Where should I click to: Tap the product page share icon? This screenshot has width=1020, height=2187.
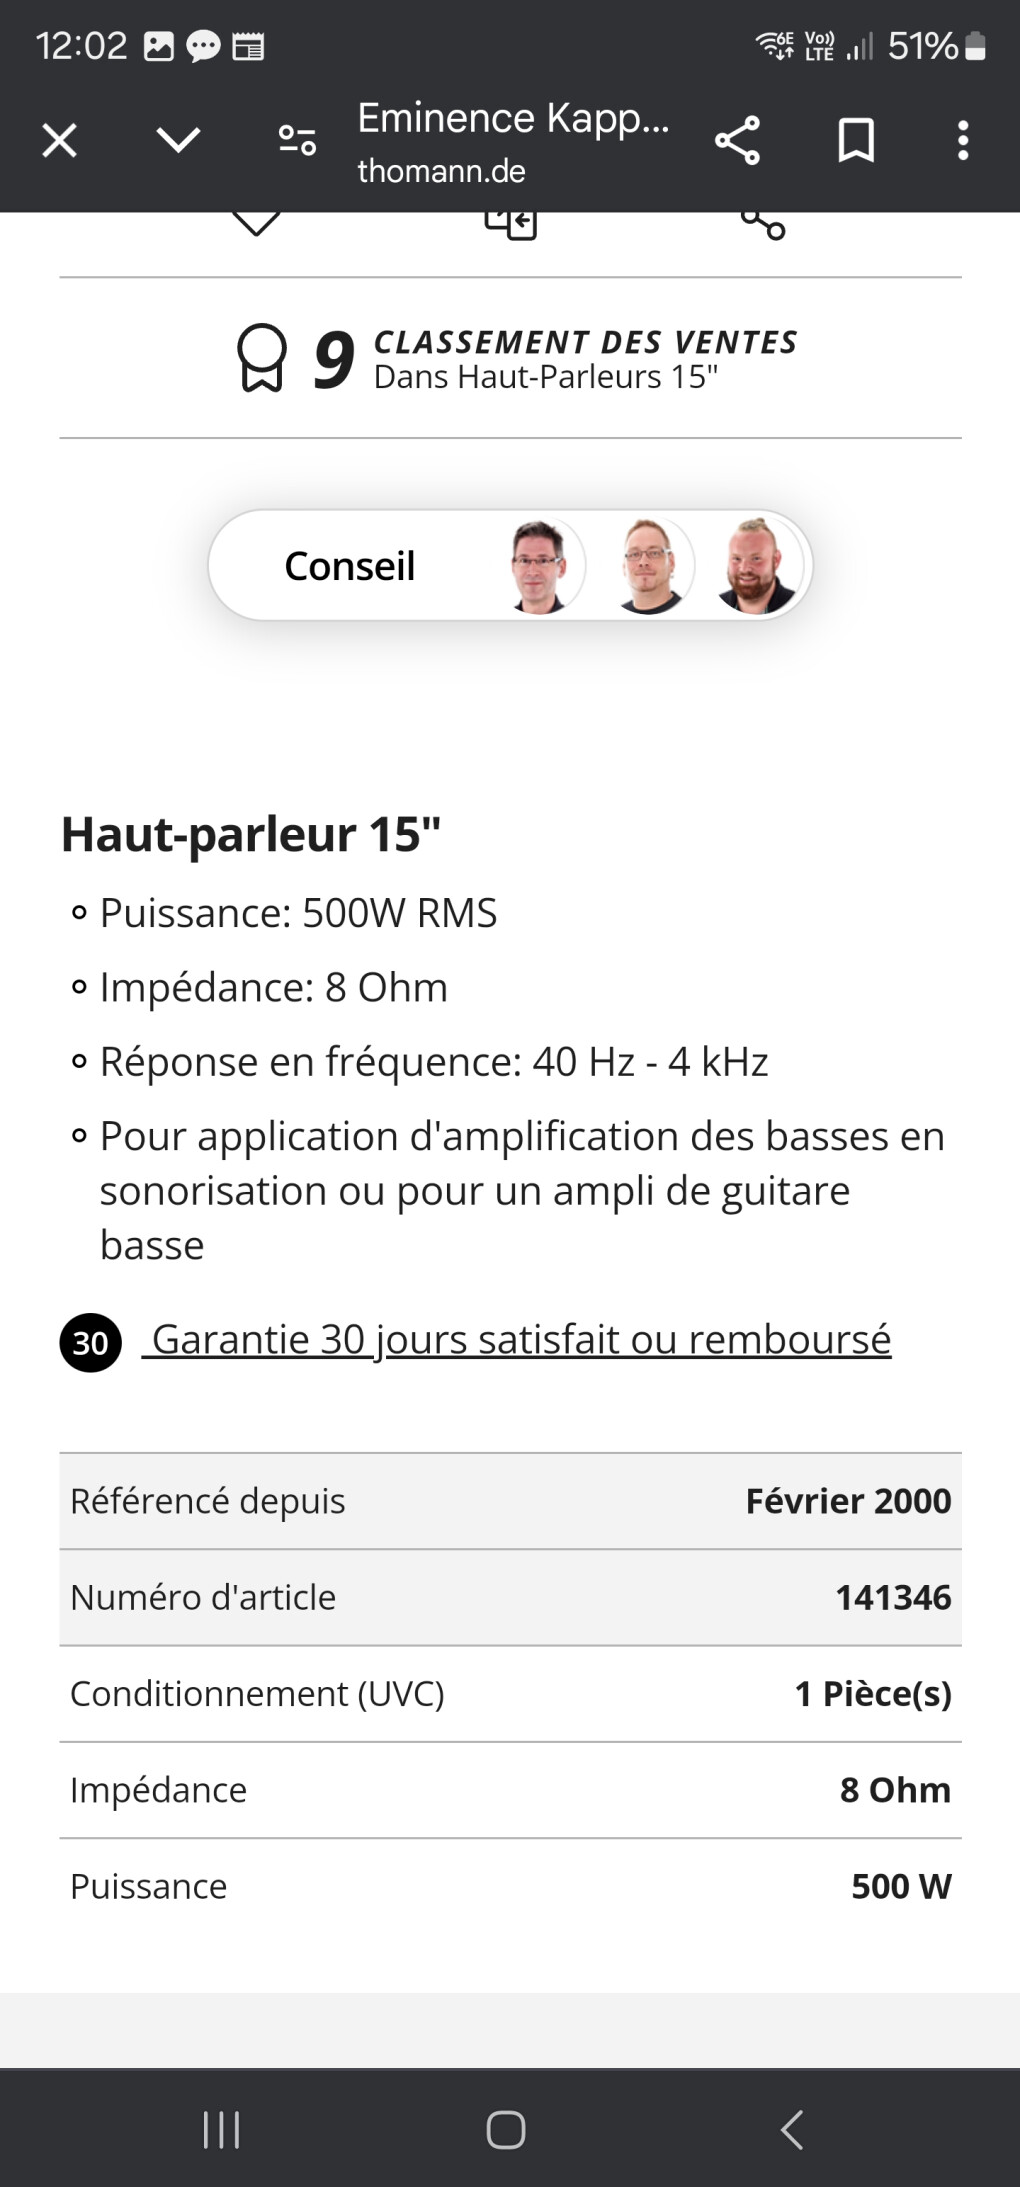[763, 224]
